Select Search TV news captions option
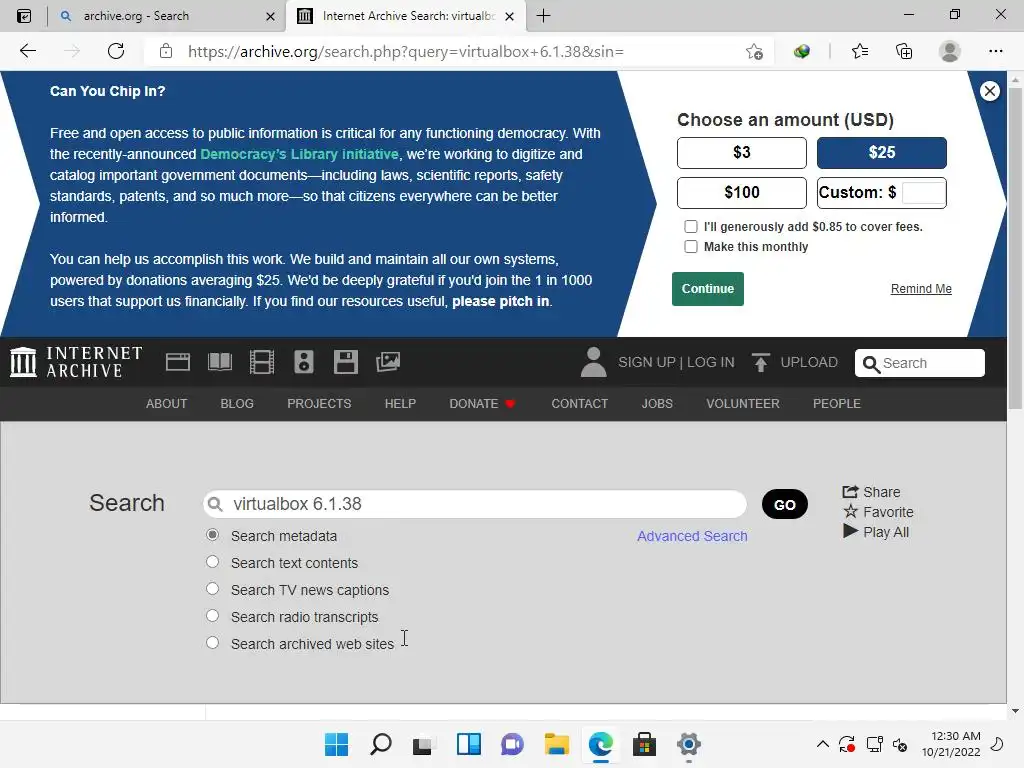The width and height of the screenshot is (1024, 768). [x=212, y=588]
